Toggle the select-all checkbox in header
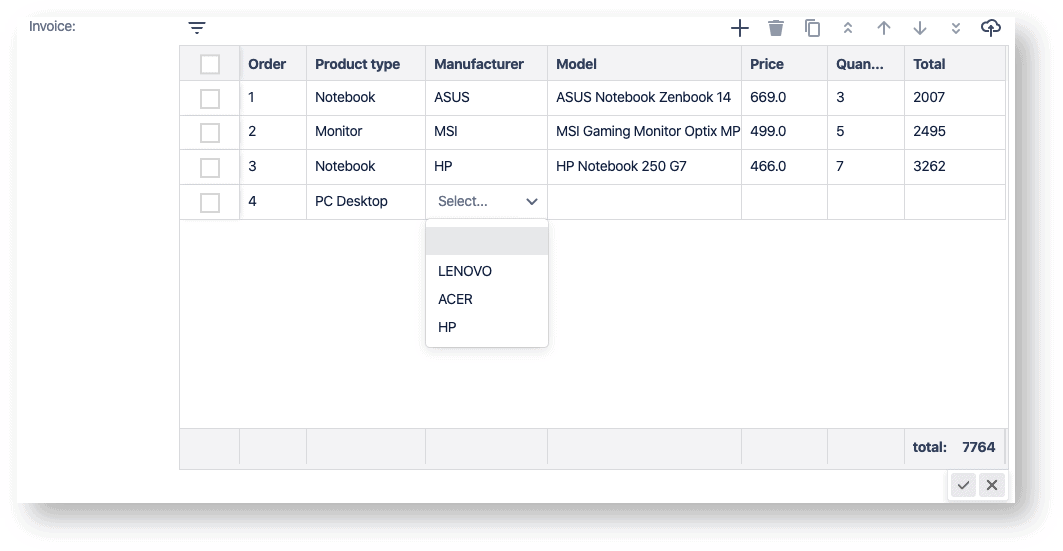The image size is (1063, 551). point(210,64)
